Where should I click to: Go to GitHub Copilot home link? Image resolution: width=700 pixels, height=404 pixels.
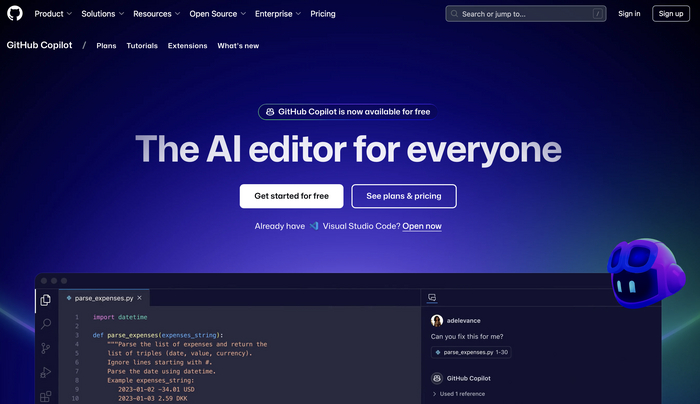[x=39, y=45]
